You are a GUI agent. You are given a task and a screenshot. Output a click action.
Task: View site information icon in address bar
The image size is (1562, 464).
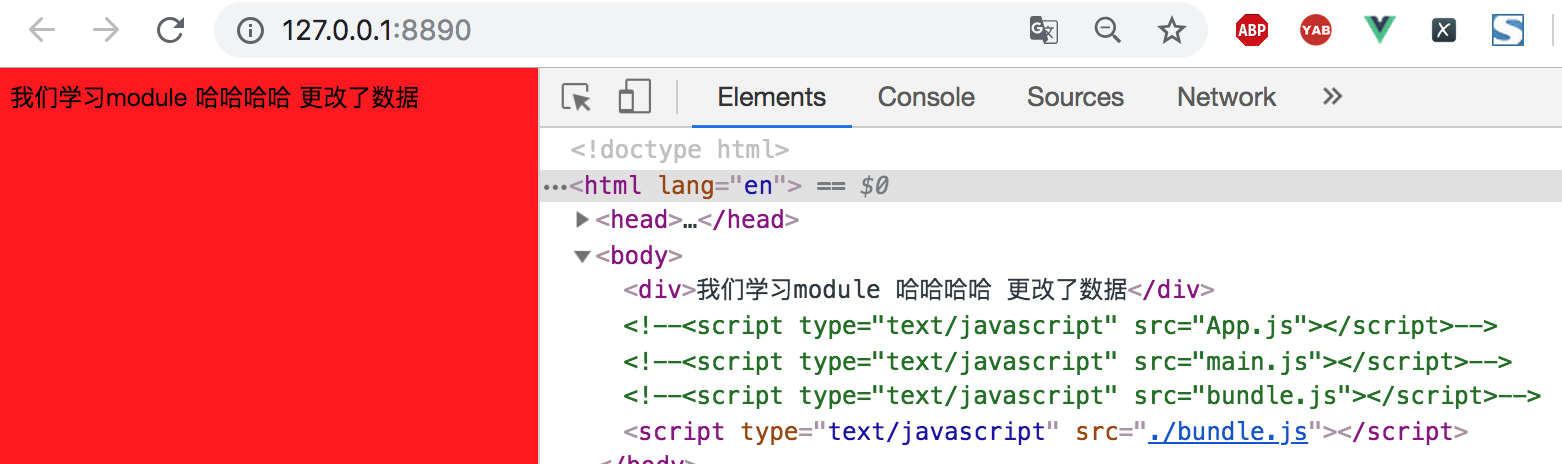250,31
